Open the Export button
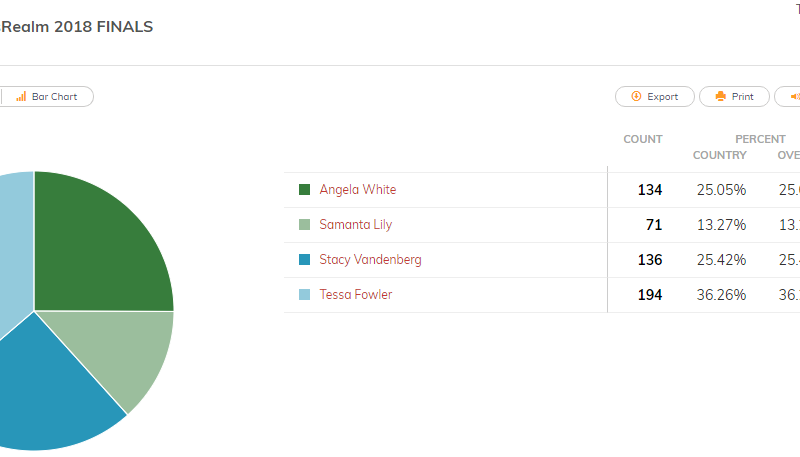This screenshot has width=800, height=457. tap(655, 96)
